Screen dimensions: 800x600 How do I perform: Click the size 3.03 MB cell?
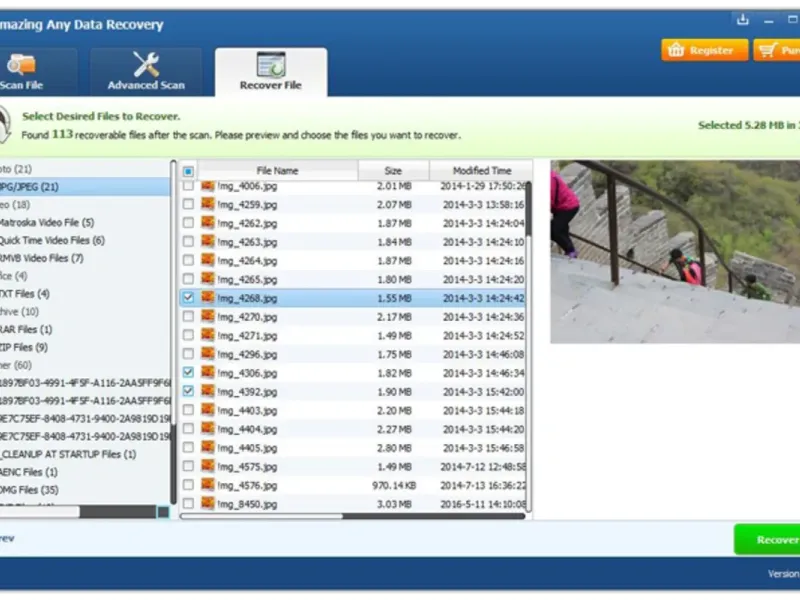click(394, 504)
